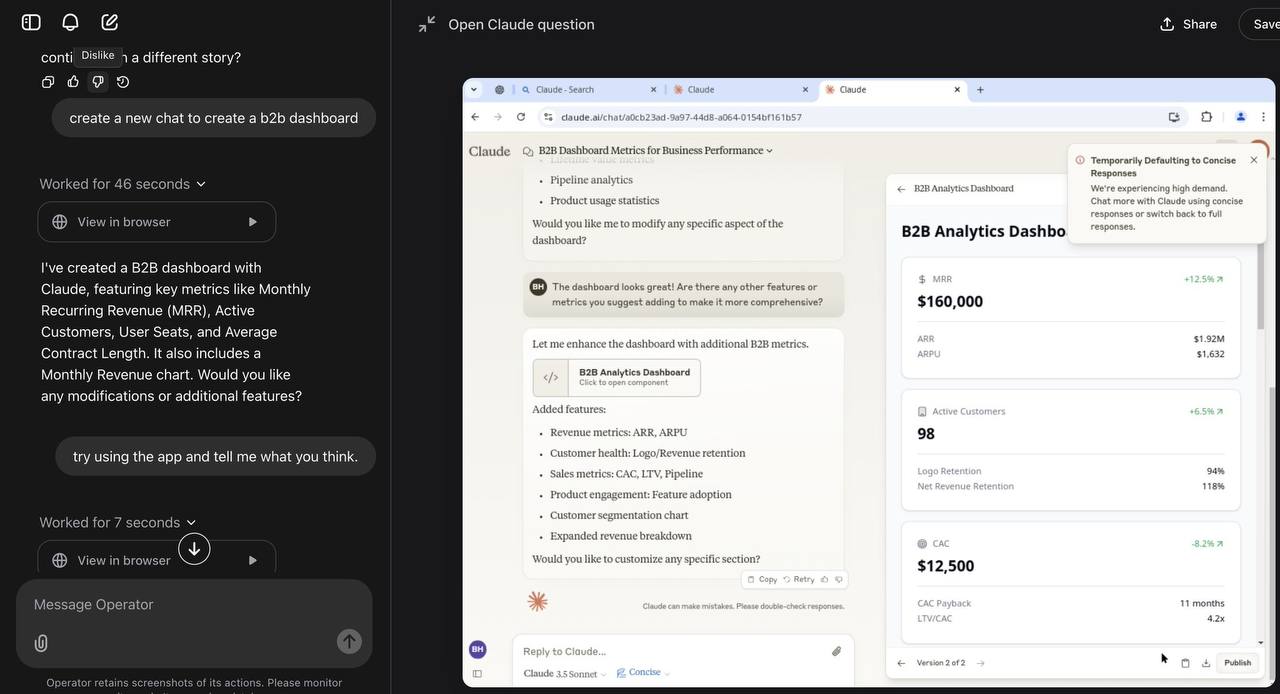Open the Claude 3.5 Sonnet model dropdown
The width and height of the screenshot is (1280, 694).
click(x=567, y=674)
